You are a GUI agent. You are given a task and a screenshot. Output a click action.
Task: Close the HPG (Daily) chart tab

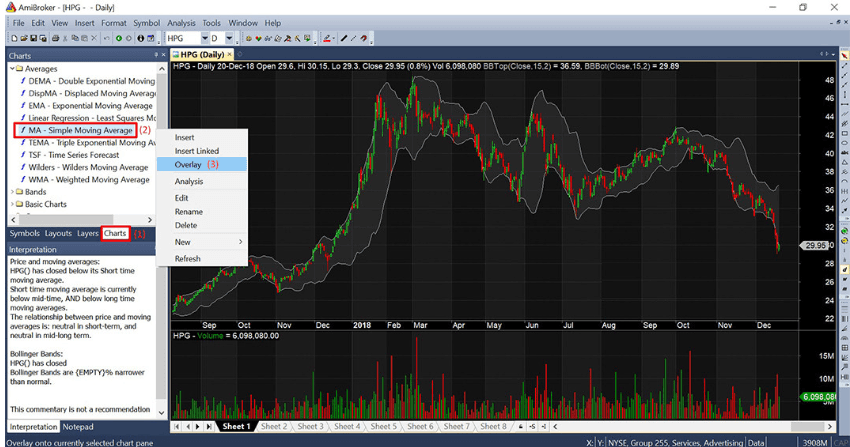pos(230,54)
